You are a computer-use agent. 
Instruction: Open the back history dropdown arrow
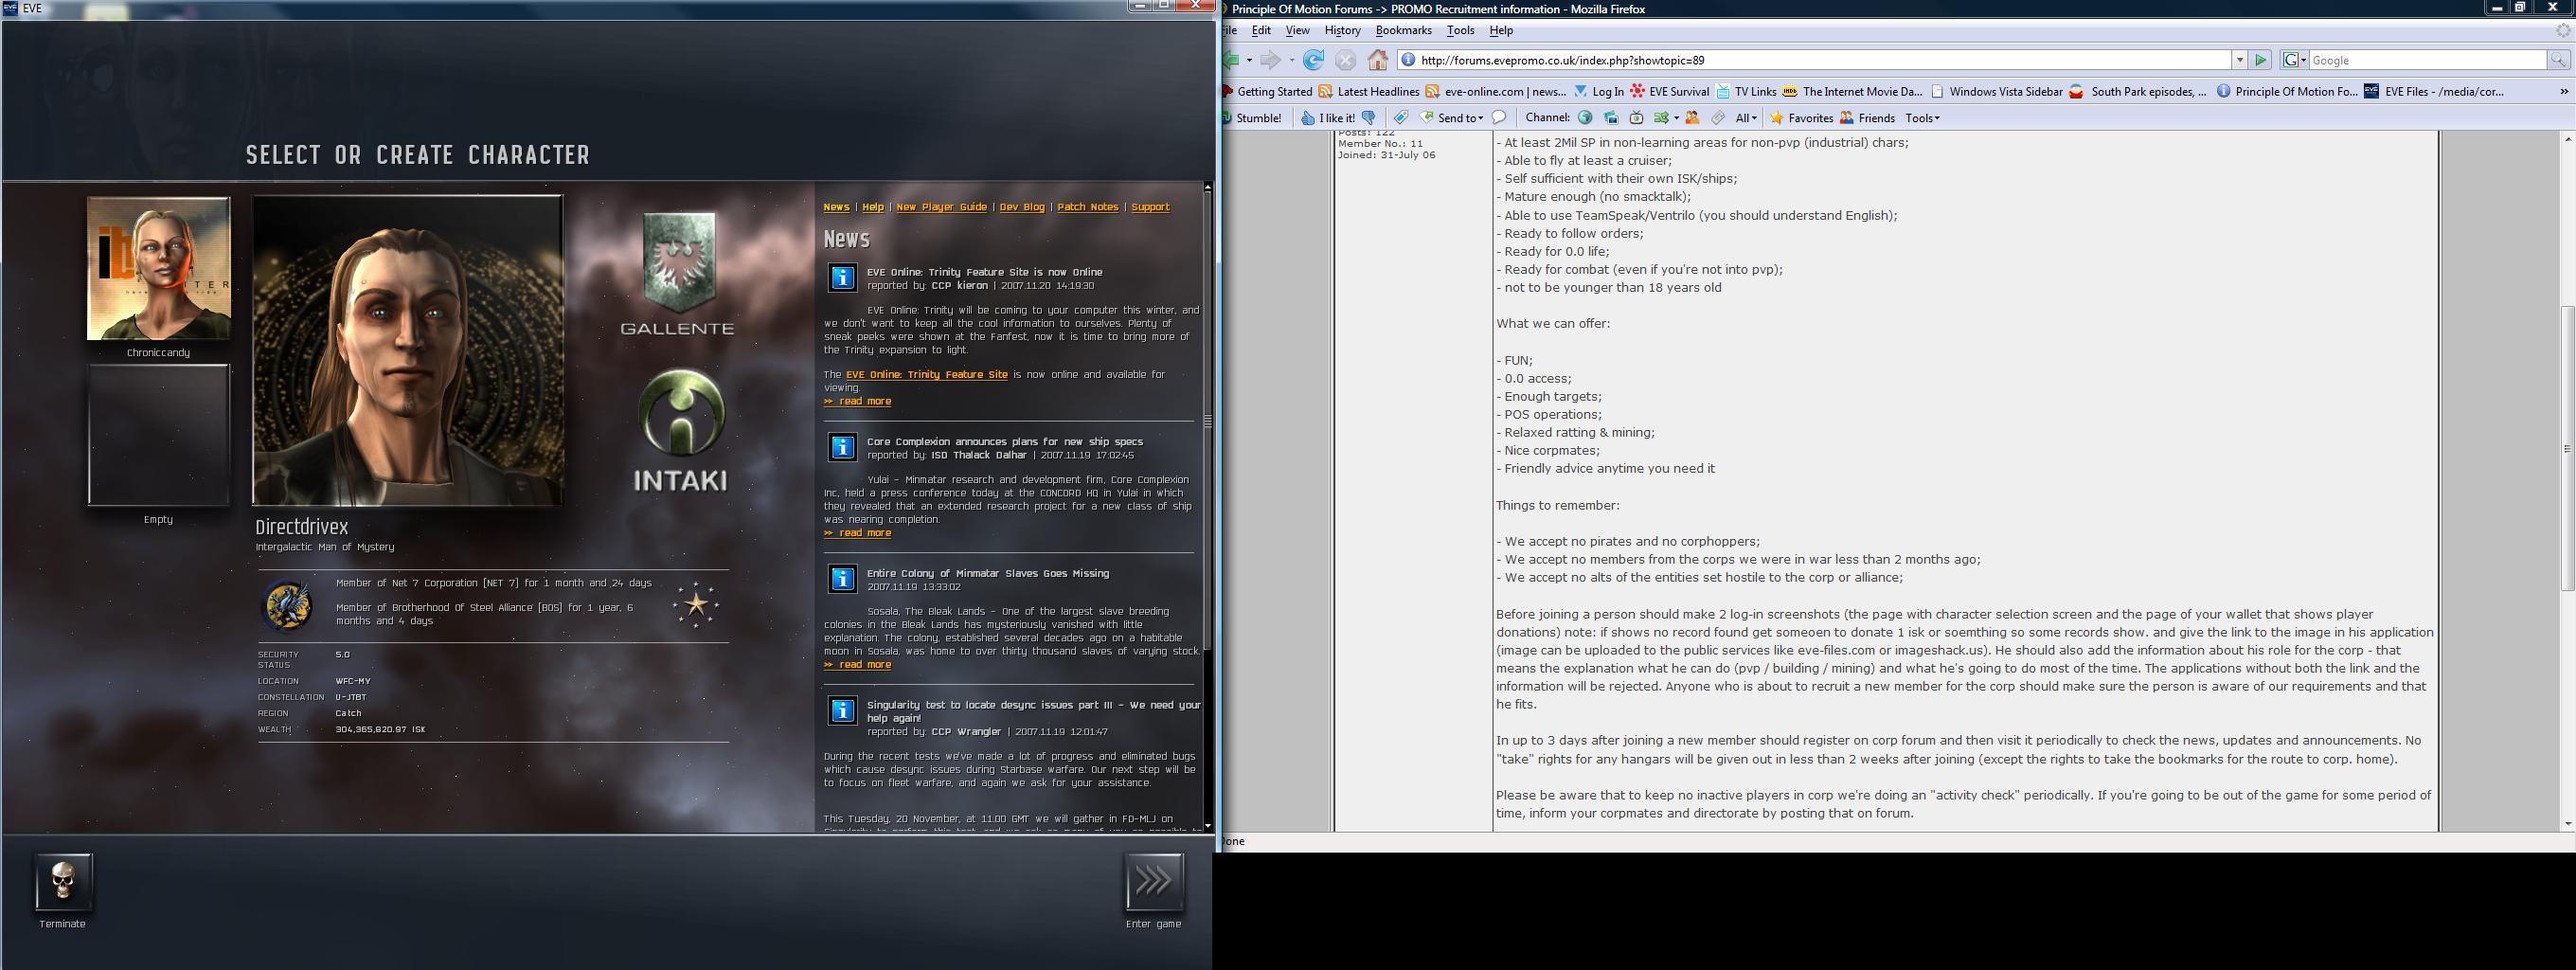tap(1249, 60)
